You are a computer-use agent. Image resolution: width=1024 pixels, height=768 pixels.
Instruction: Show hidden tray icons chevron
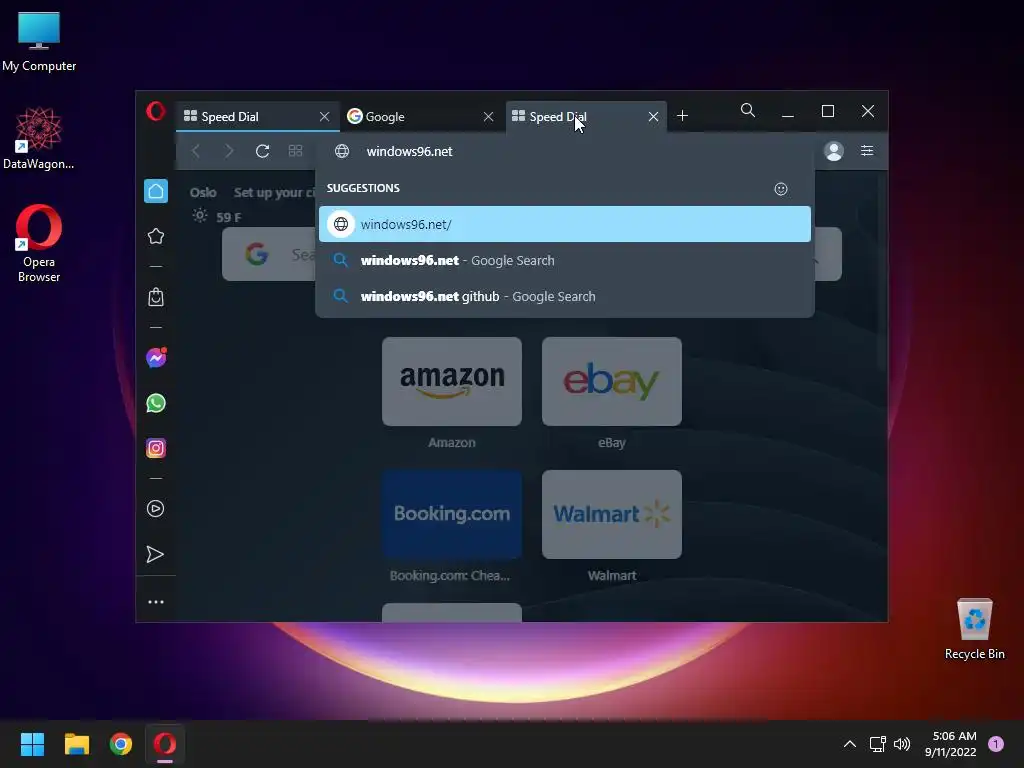pos(850,744)
